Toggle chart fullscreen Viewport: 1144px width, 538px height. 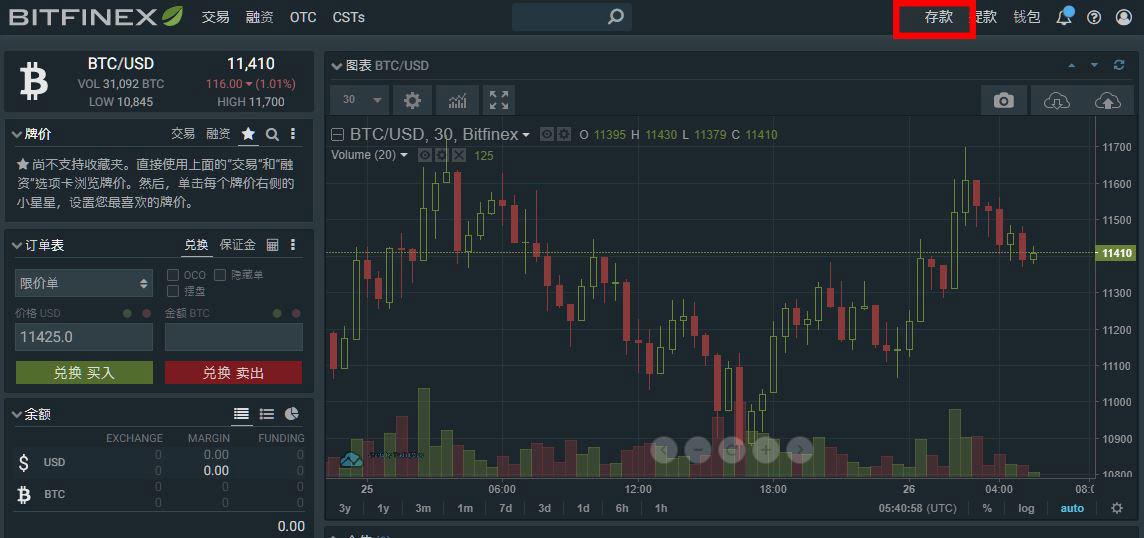point(499,100)
